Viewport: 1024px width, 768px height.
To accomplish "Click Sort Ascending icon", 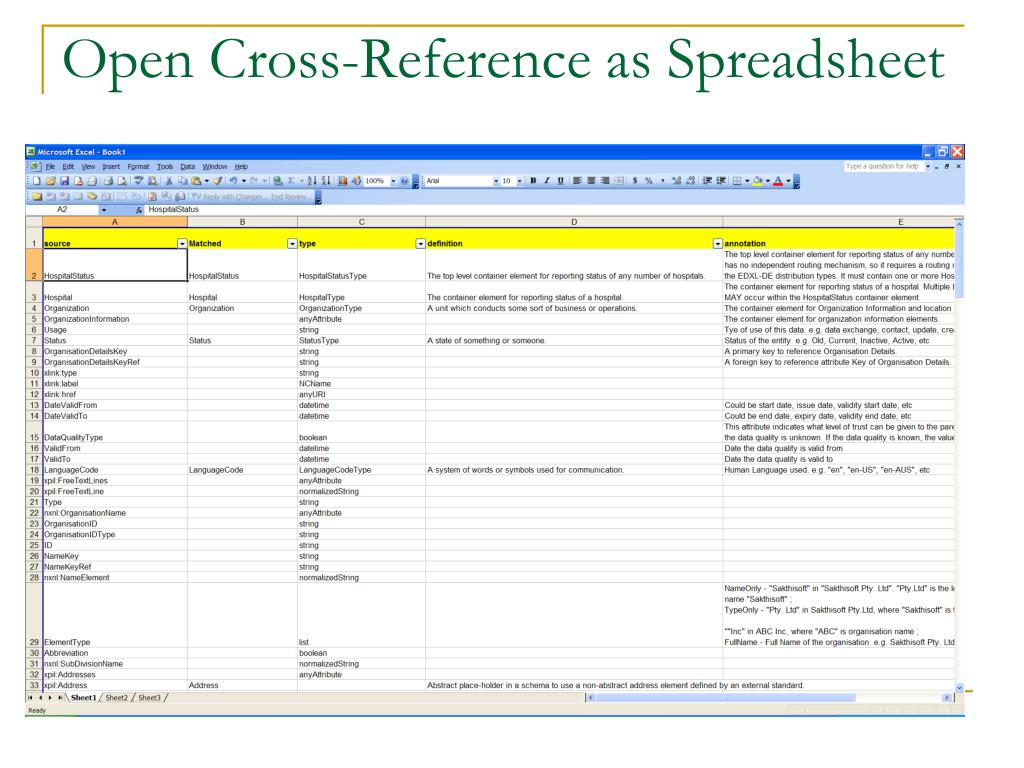I will (x=312, y=181).
